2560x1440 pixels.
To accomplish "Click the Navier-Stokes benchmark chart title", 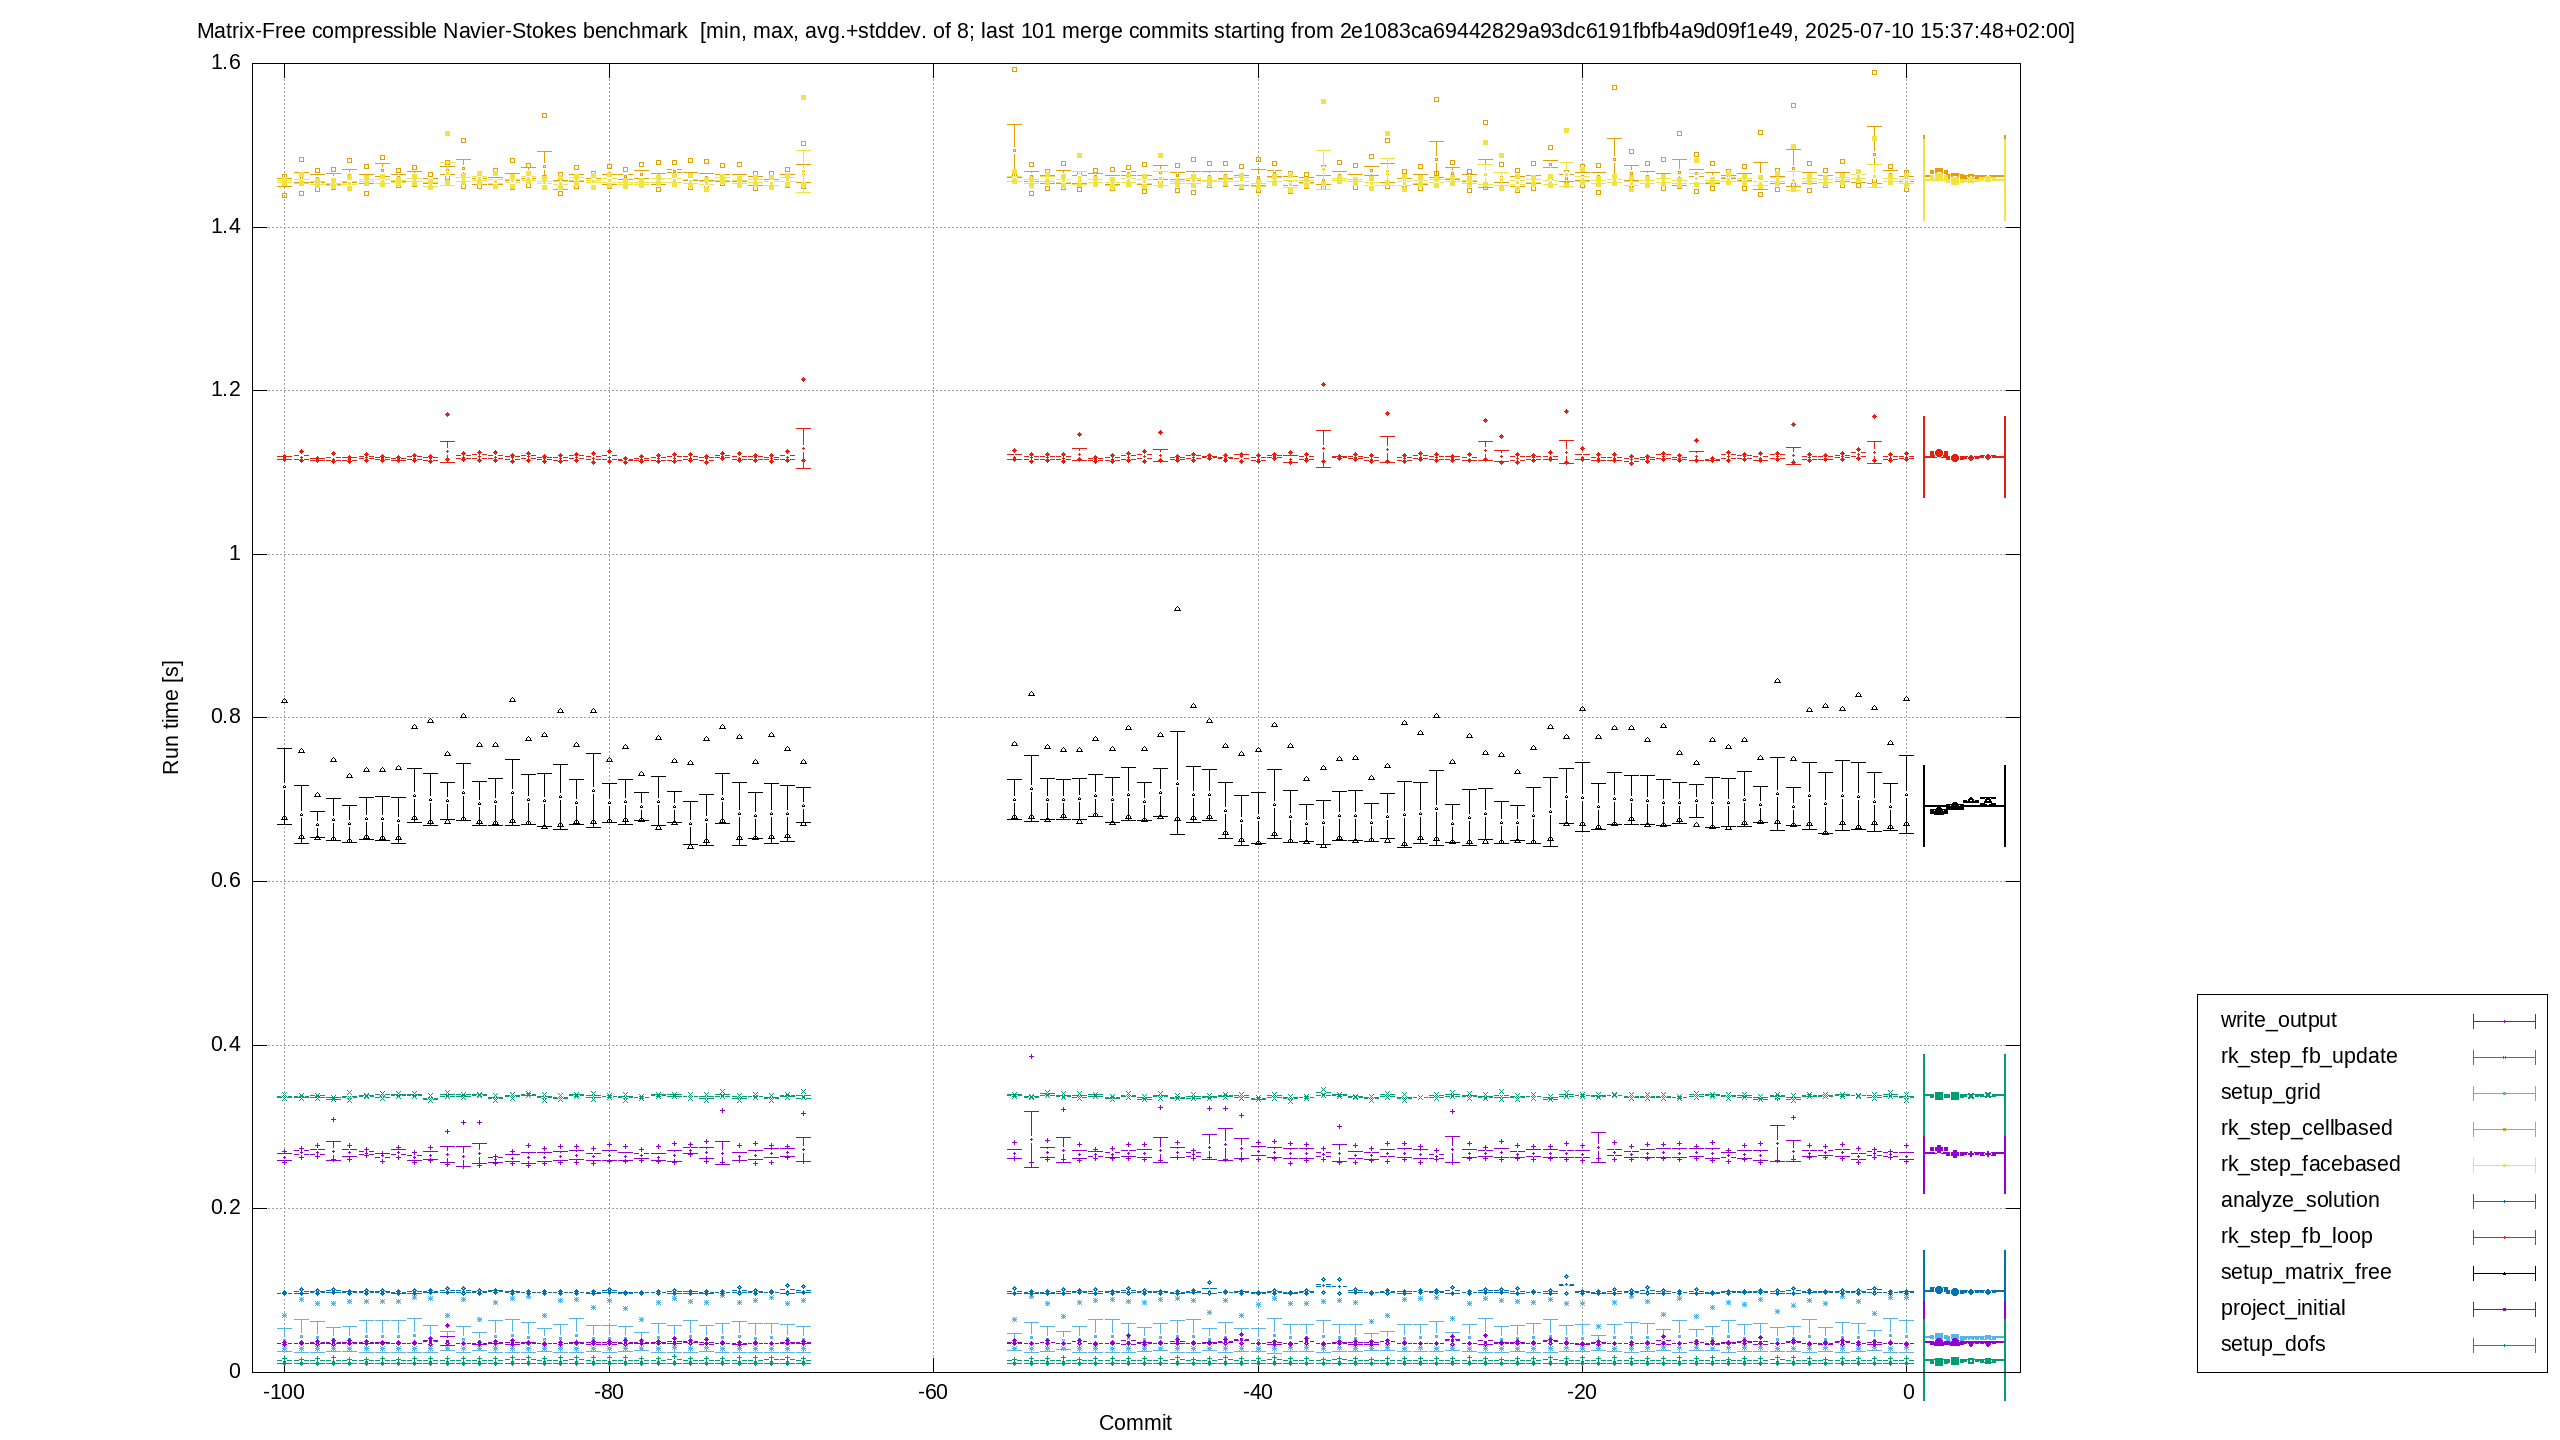I will coord(1135,31).
